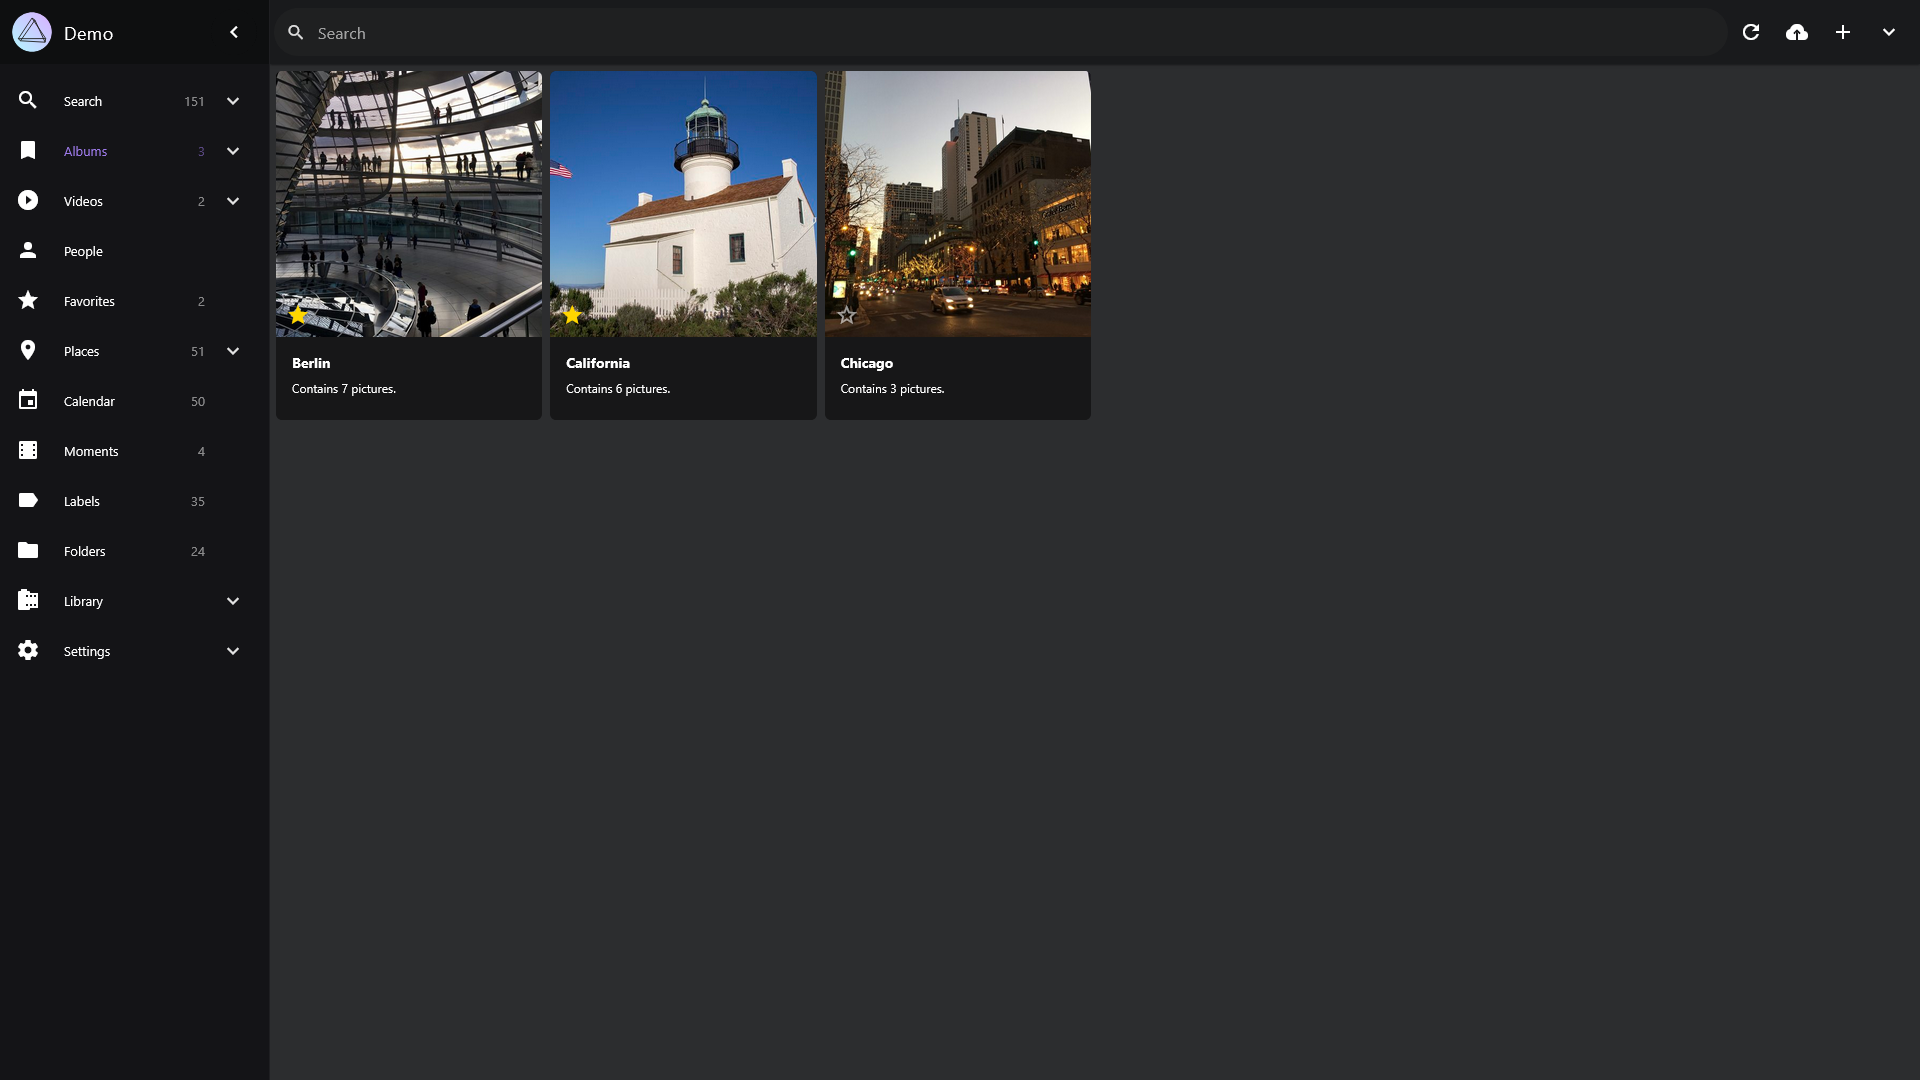Open the Labels tag icon
This screenshot has width=1920, height=1080.
click(x=28, y=501)
